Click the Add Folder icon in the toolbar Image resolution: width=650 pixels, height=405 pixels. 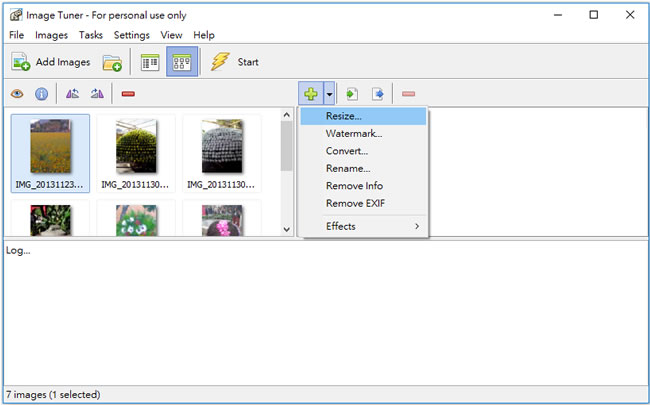click(x=112, y=63)
